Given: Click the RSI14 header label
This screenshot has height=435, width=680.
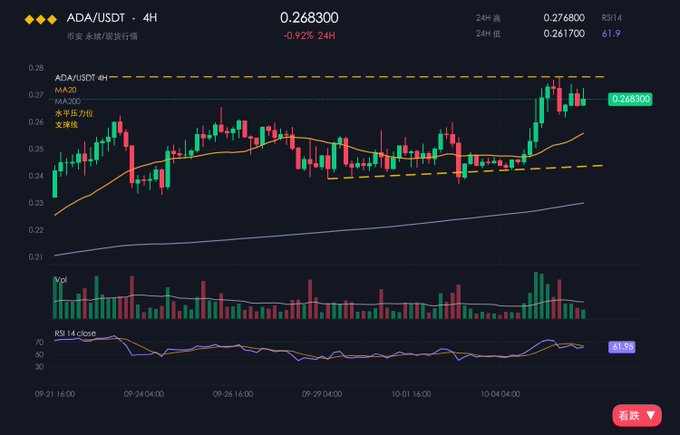Looking at the screenshot, I should click(611, 18).
